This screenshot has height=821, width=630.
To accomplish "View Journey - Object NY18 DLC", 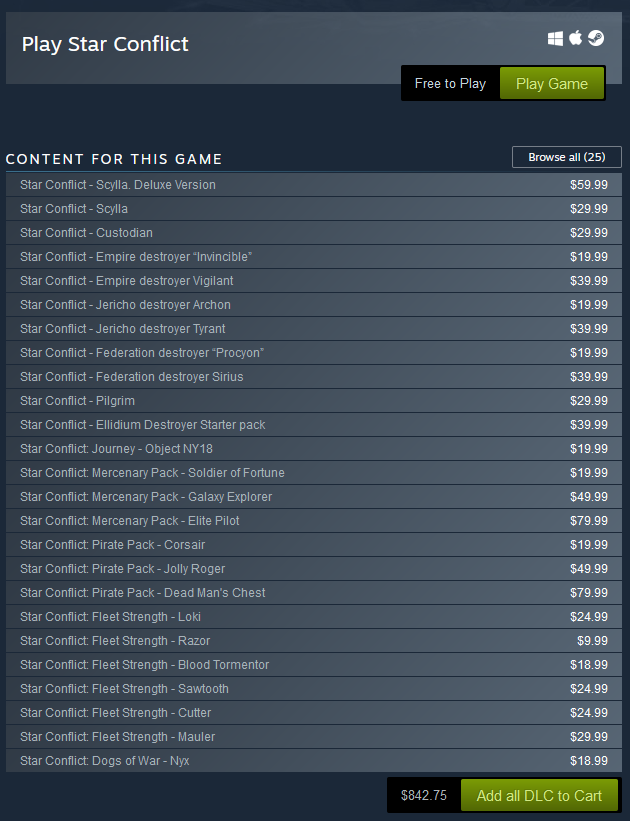I will [314, 449].
